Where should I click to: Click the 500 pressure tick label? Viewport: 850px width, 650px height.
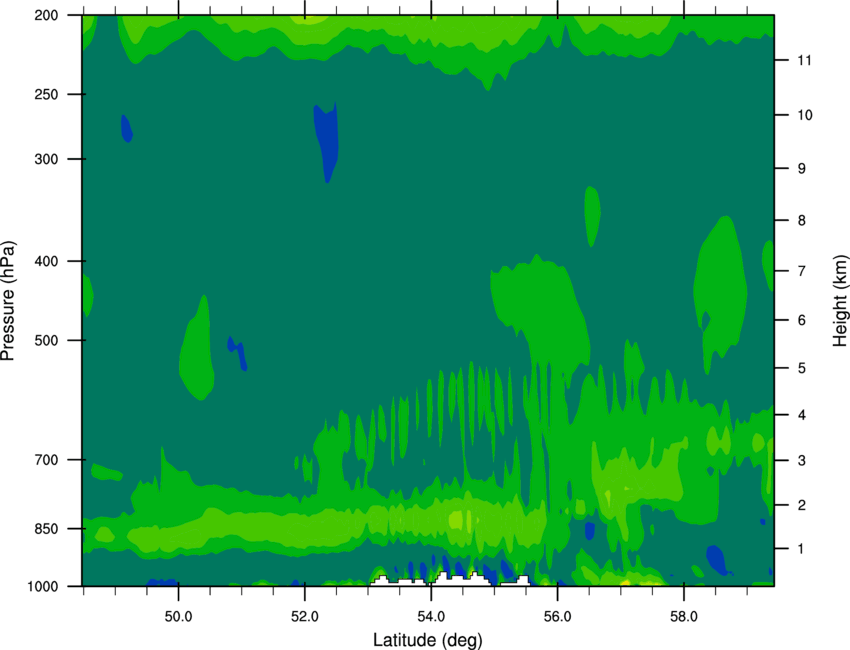46,340
